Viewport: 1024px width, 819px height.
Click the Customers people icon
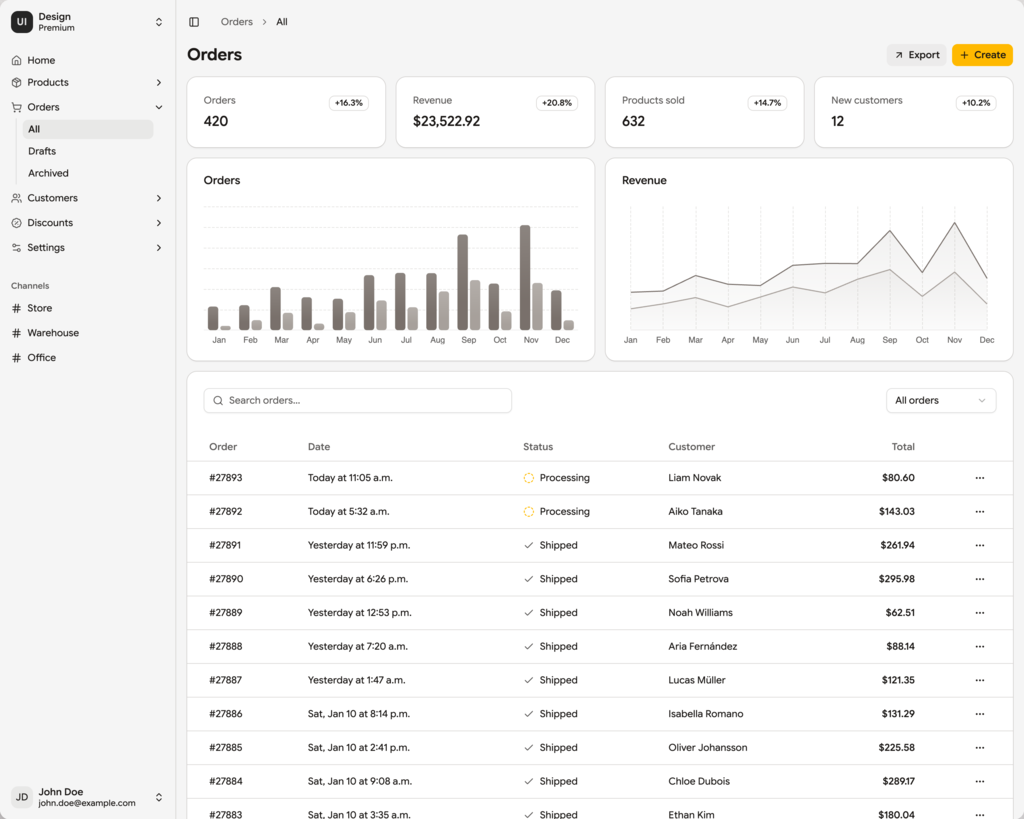click(16, 198)
